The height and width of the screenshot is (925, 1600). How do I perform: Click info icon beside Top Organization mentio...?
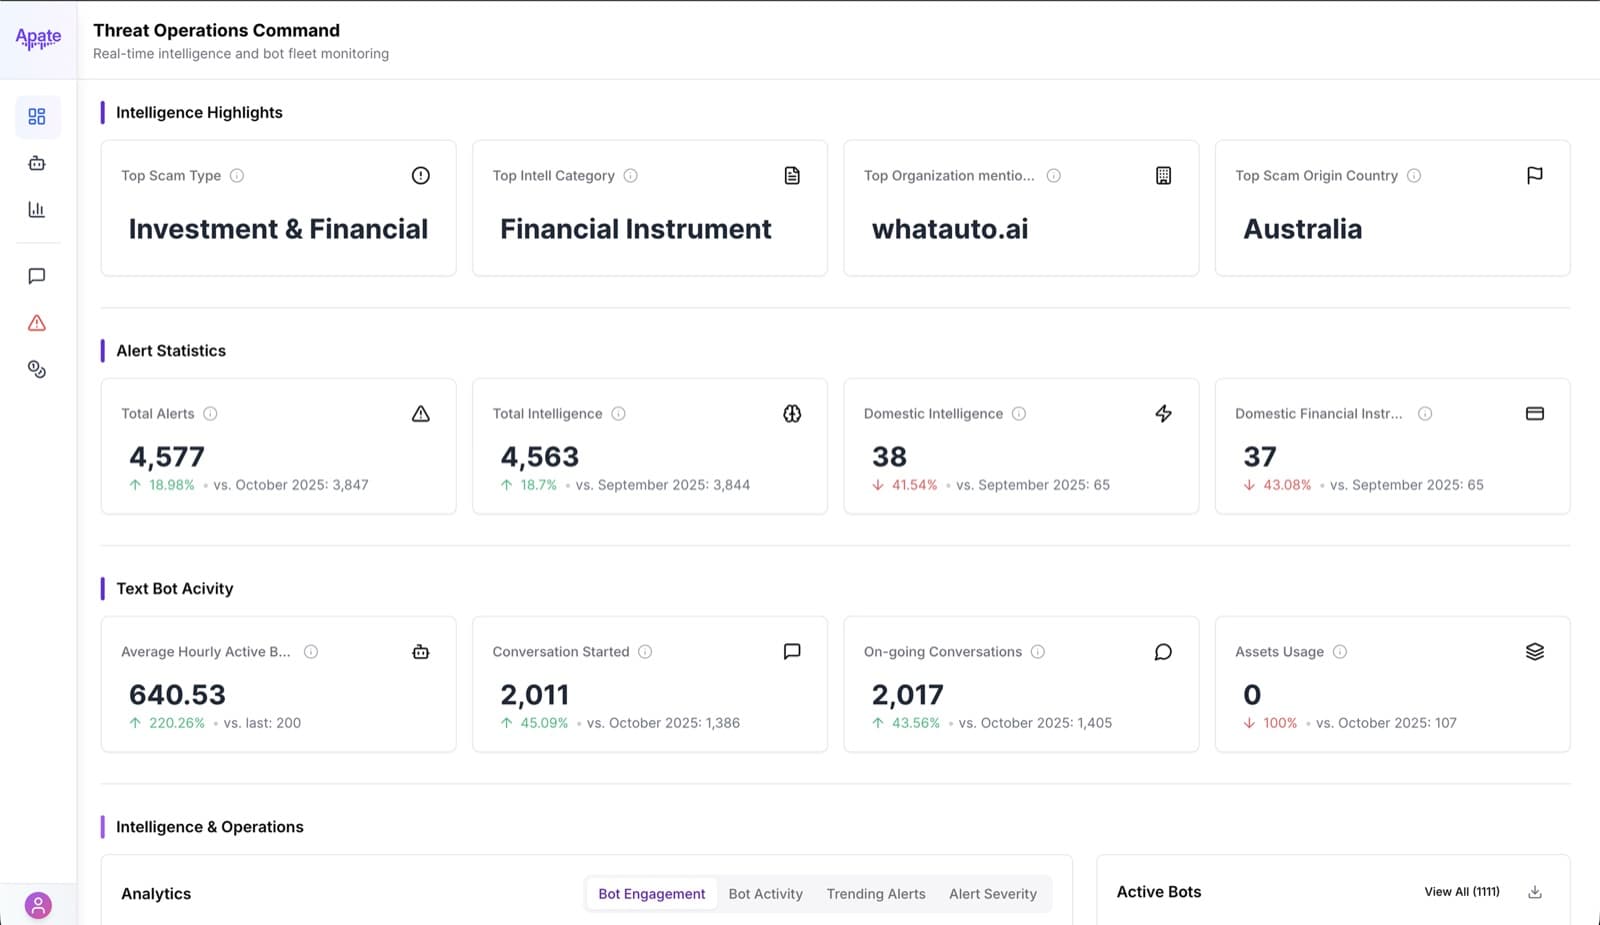tap(1054, 176)
